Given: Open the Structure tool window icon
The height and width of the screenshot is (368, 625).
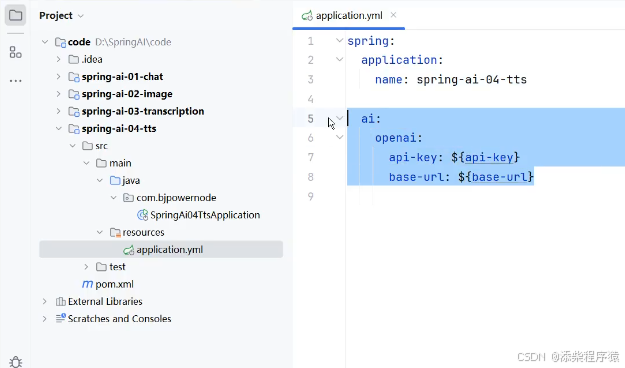Looking at the screenshot, I should tap(15, 52).
